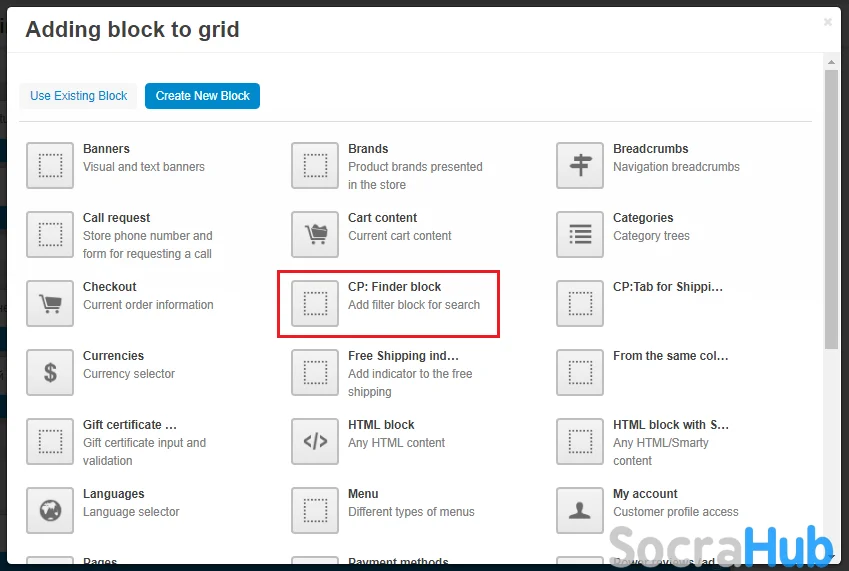
Task: Choose the Categories list icon
Action: (x=580, y=234)
